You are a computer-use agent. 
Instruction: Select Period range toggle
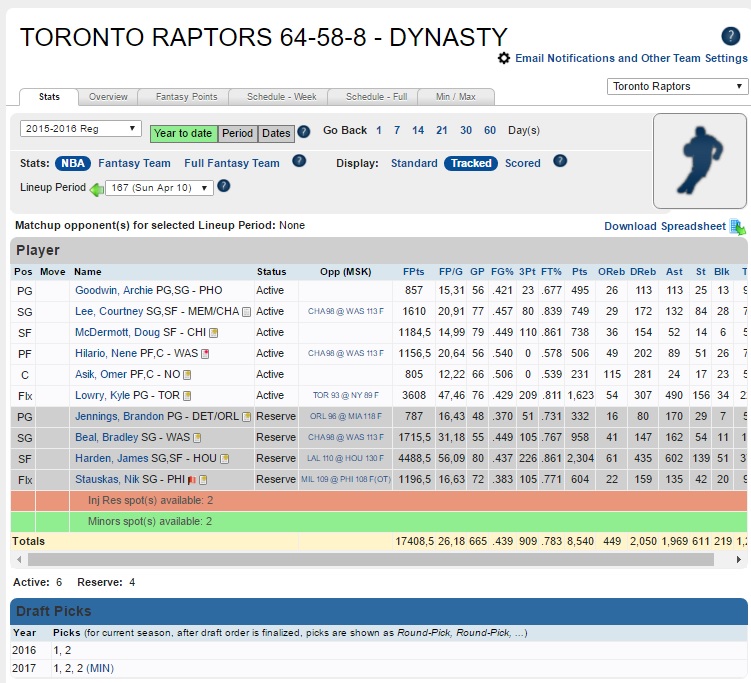(238, 133)
